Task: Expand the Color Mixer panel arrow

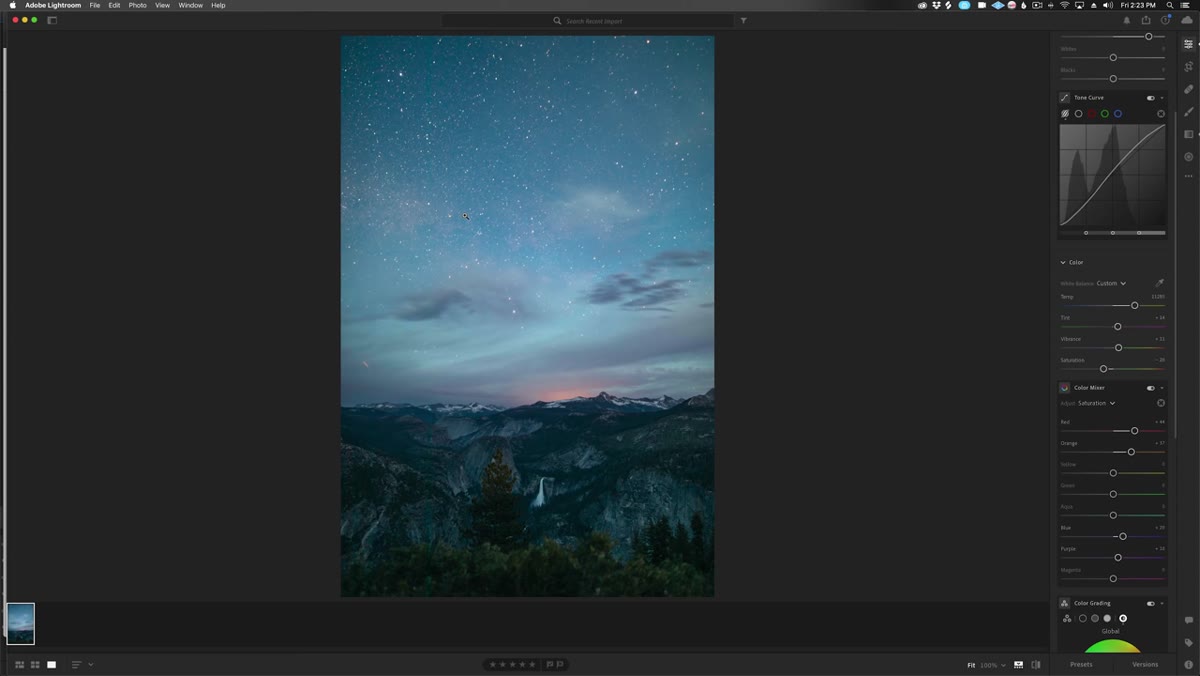Action: click(x=1162, y=388)
